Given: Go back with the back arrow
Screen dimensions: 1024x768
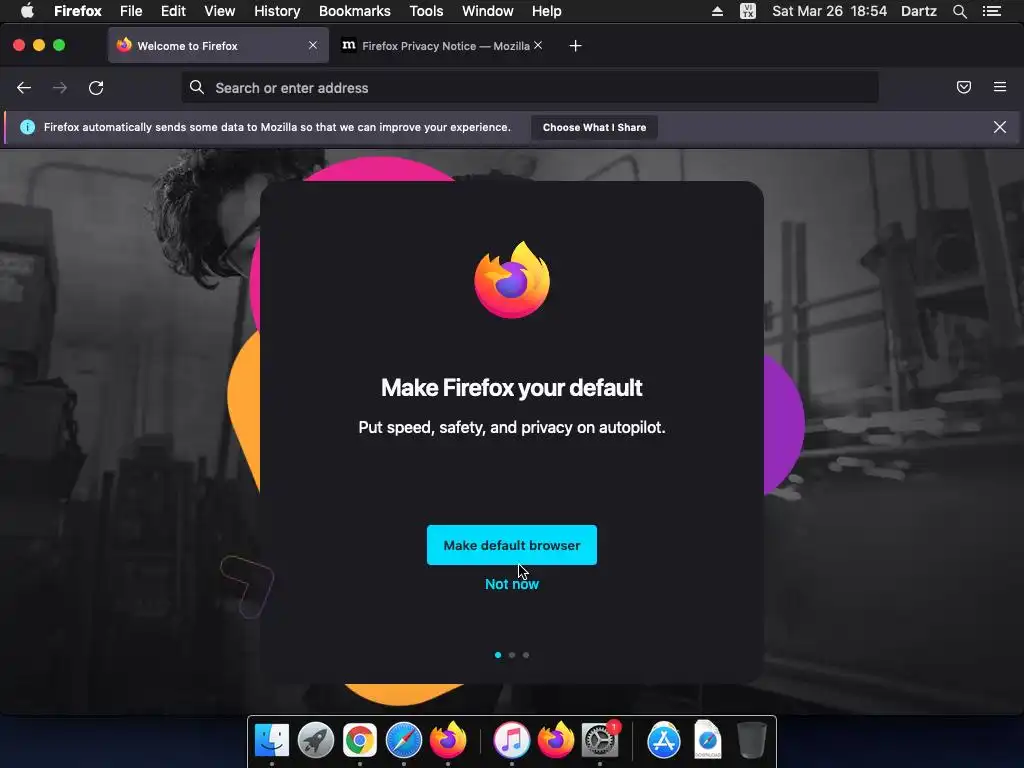Looking at the screenshot, I should click(x=24, y=88).
